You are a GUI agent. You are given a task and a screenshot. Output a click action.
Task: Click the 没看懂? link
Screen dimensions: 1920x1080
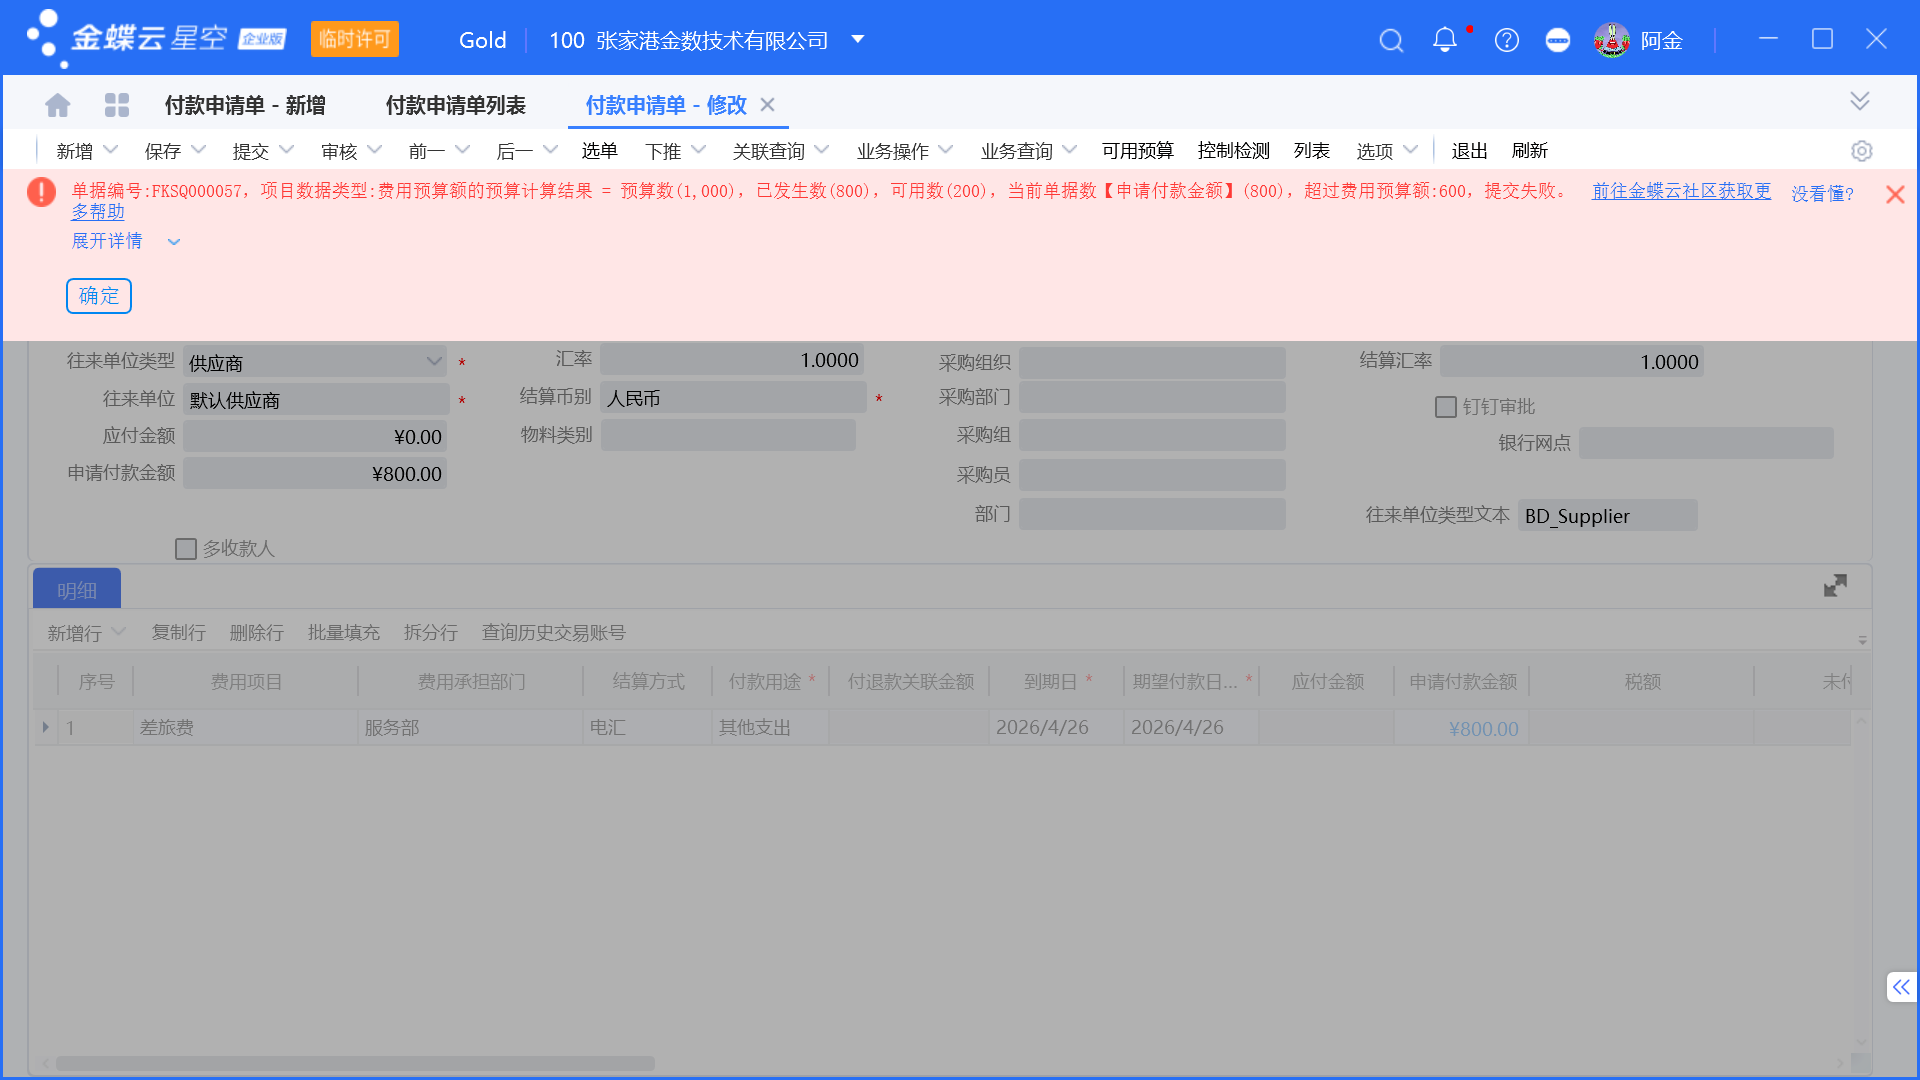pos(1822,194)
